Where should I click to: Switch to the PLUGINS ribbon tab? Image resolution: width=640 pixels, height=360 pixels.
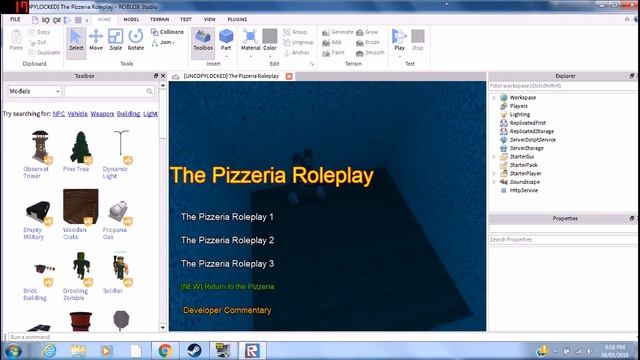pos(237,19)
